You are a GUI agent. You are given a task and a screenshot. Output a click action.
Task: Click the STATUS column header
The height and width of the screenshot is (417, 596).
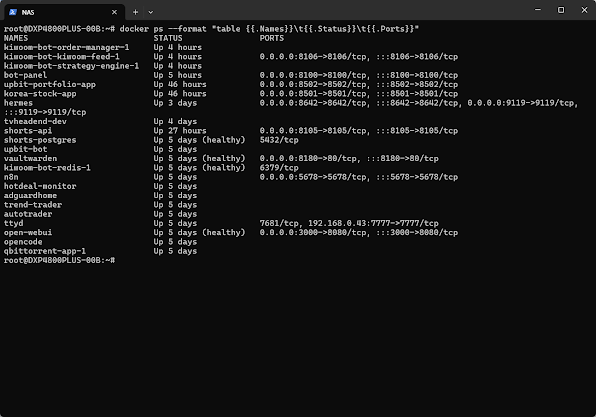[168, 38]
